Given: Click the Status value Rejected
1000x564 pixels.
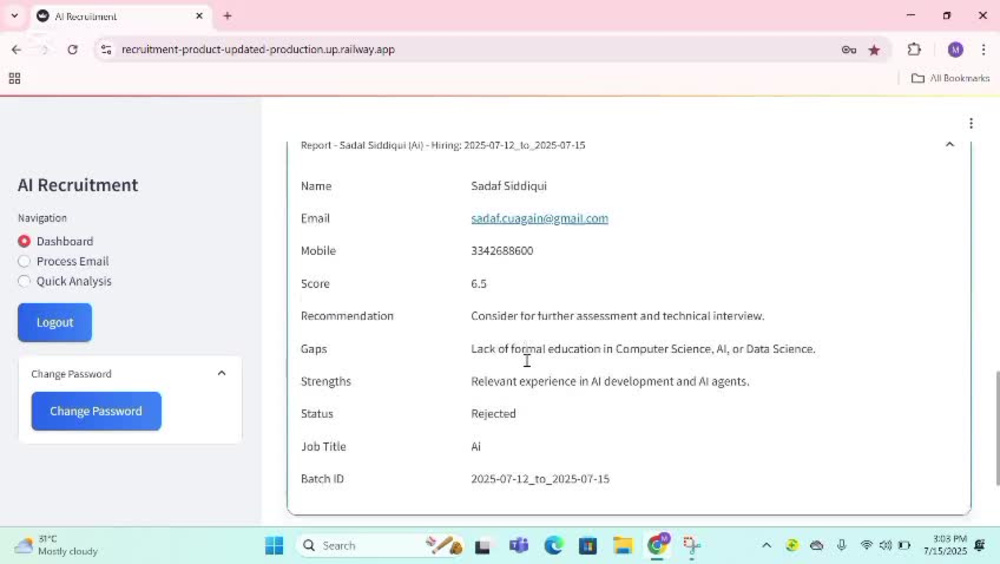Looking at the screenshot, I should coord(494,413).
